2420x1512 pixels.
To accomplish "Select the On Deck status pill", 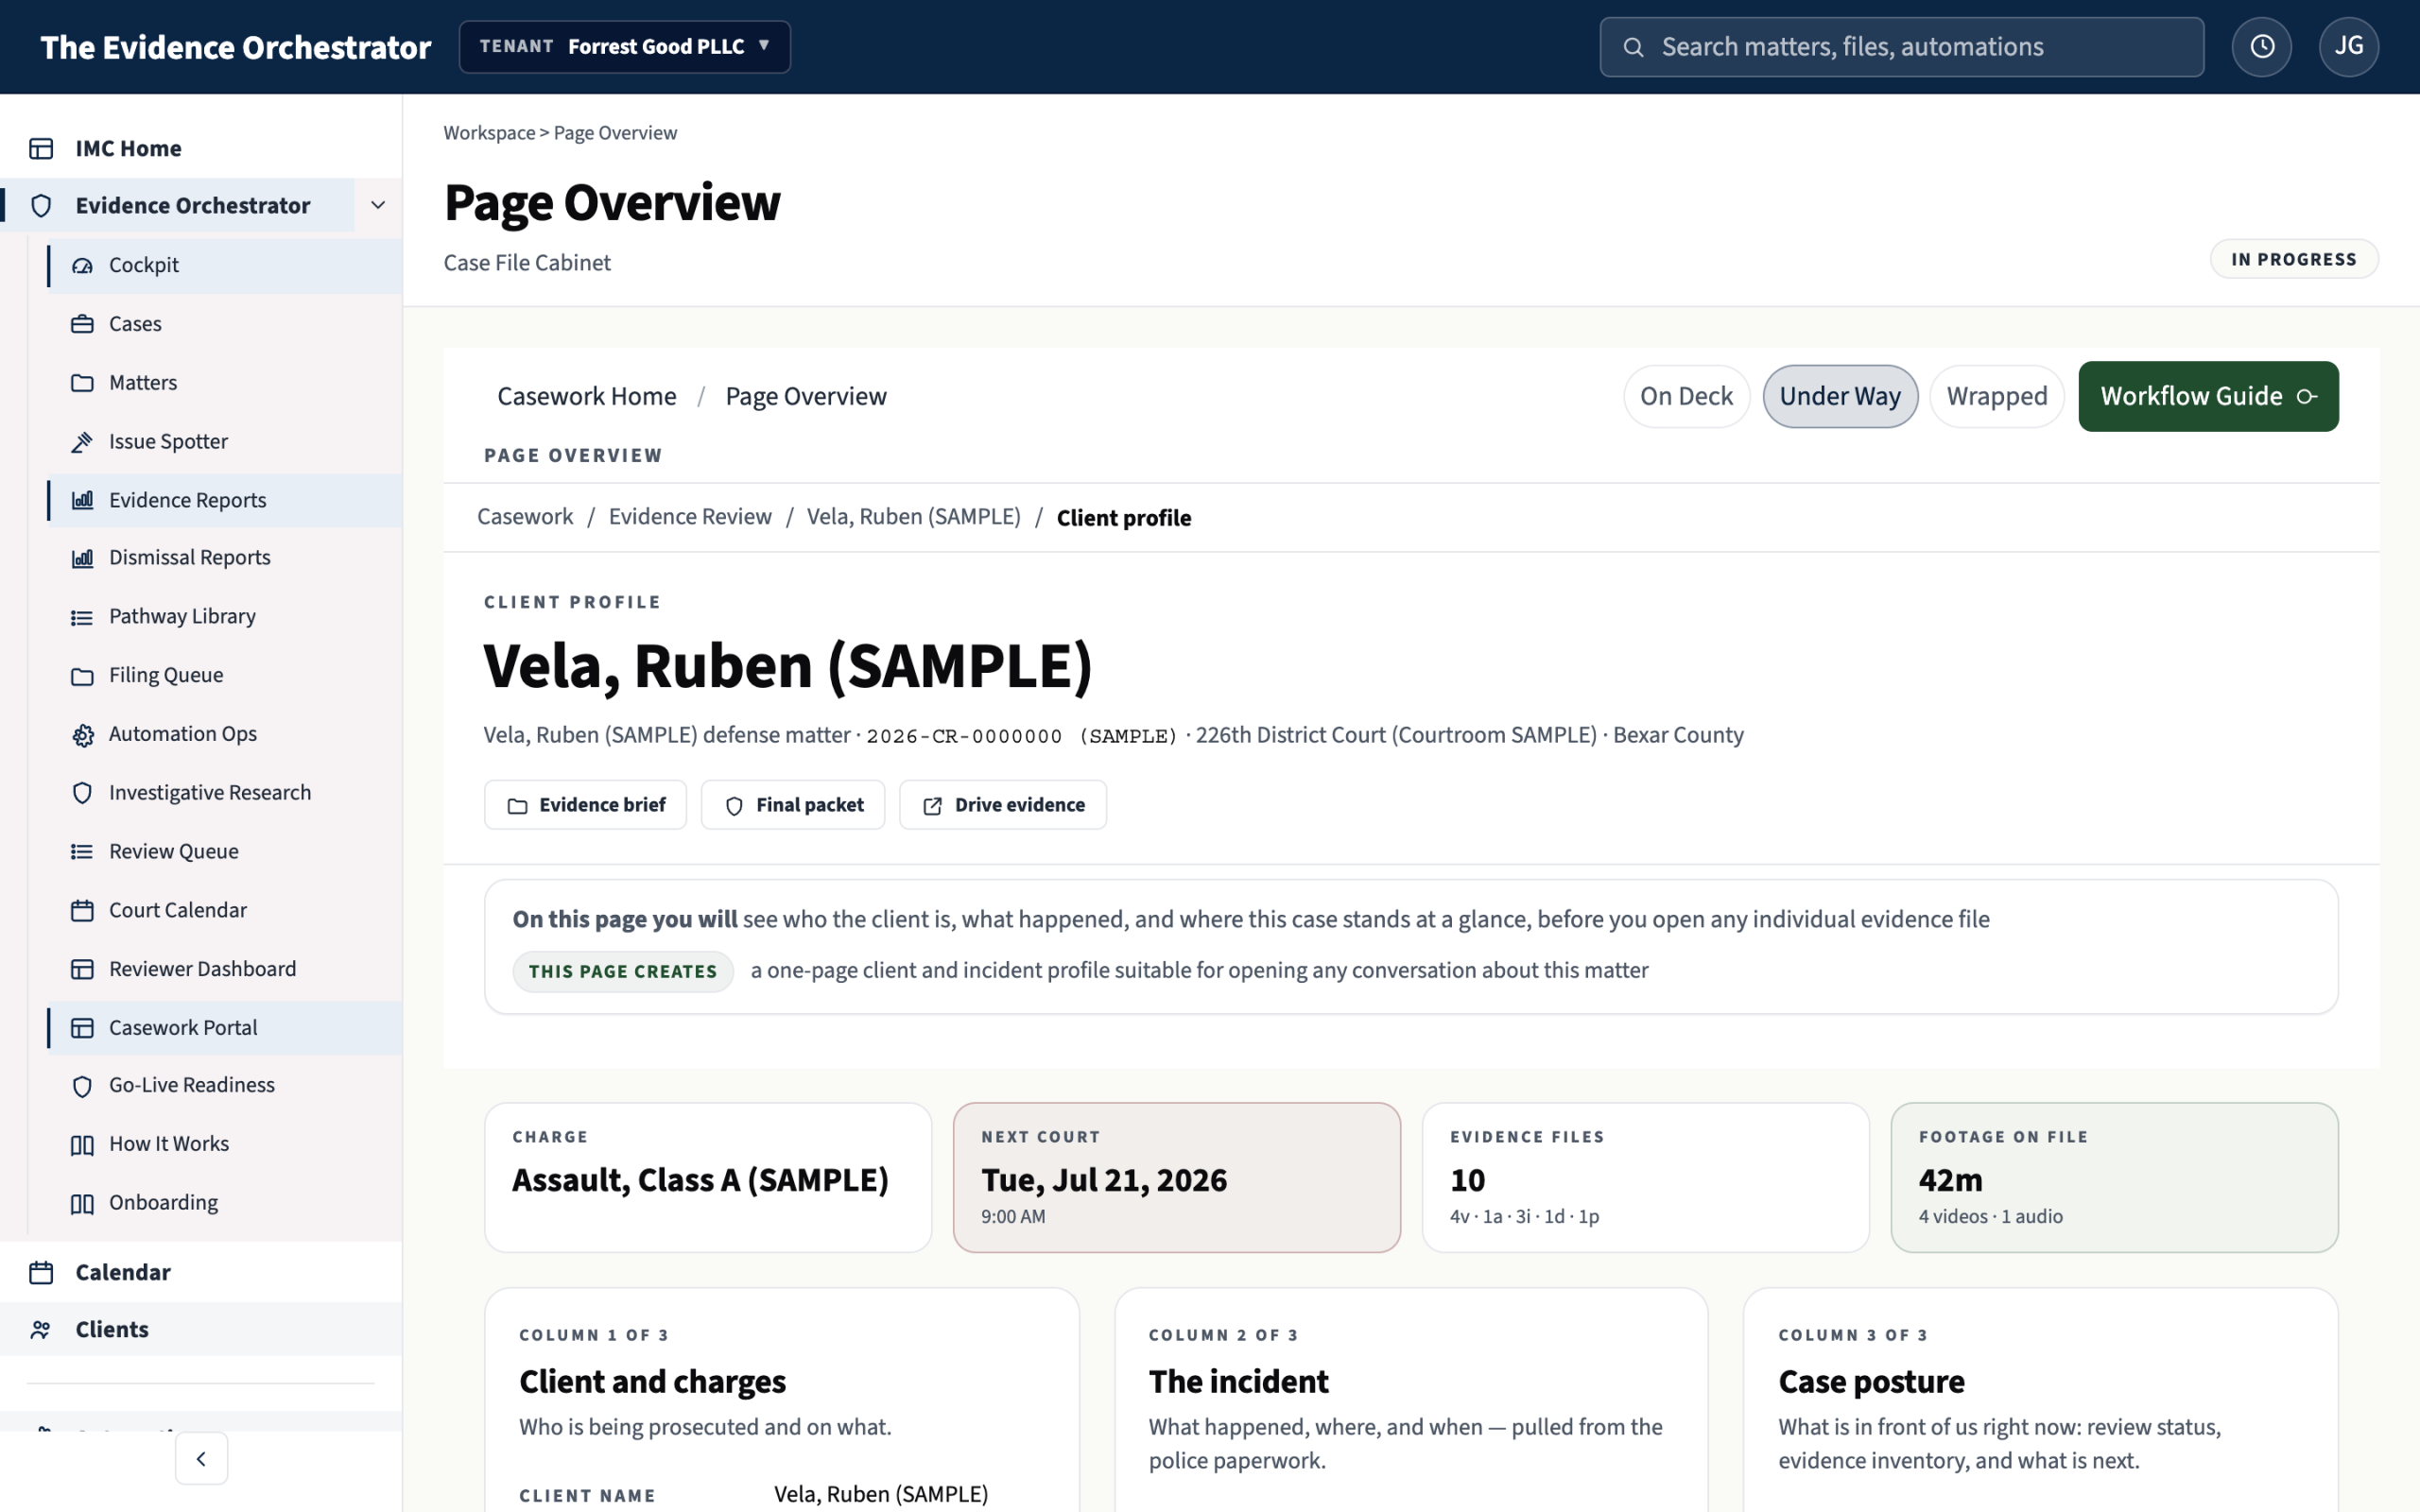I will pos(1686,396).
